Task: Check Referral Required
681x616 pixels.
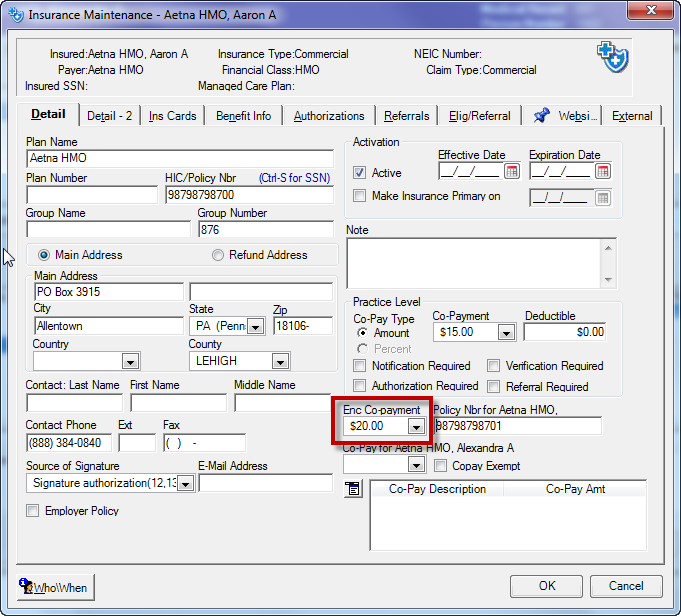Action: tap(493, 386)
